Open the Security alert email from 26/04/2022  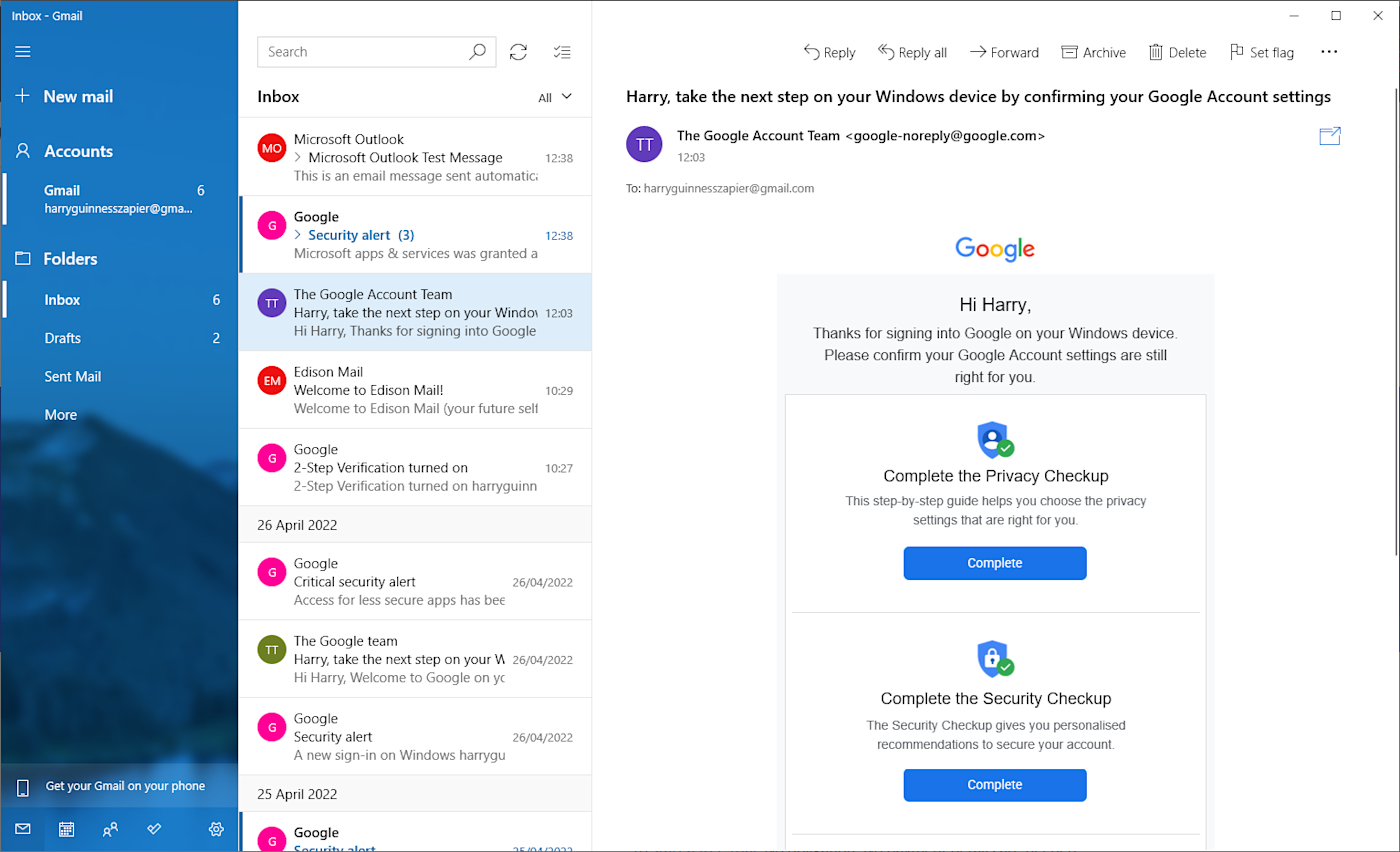415,736
